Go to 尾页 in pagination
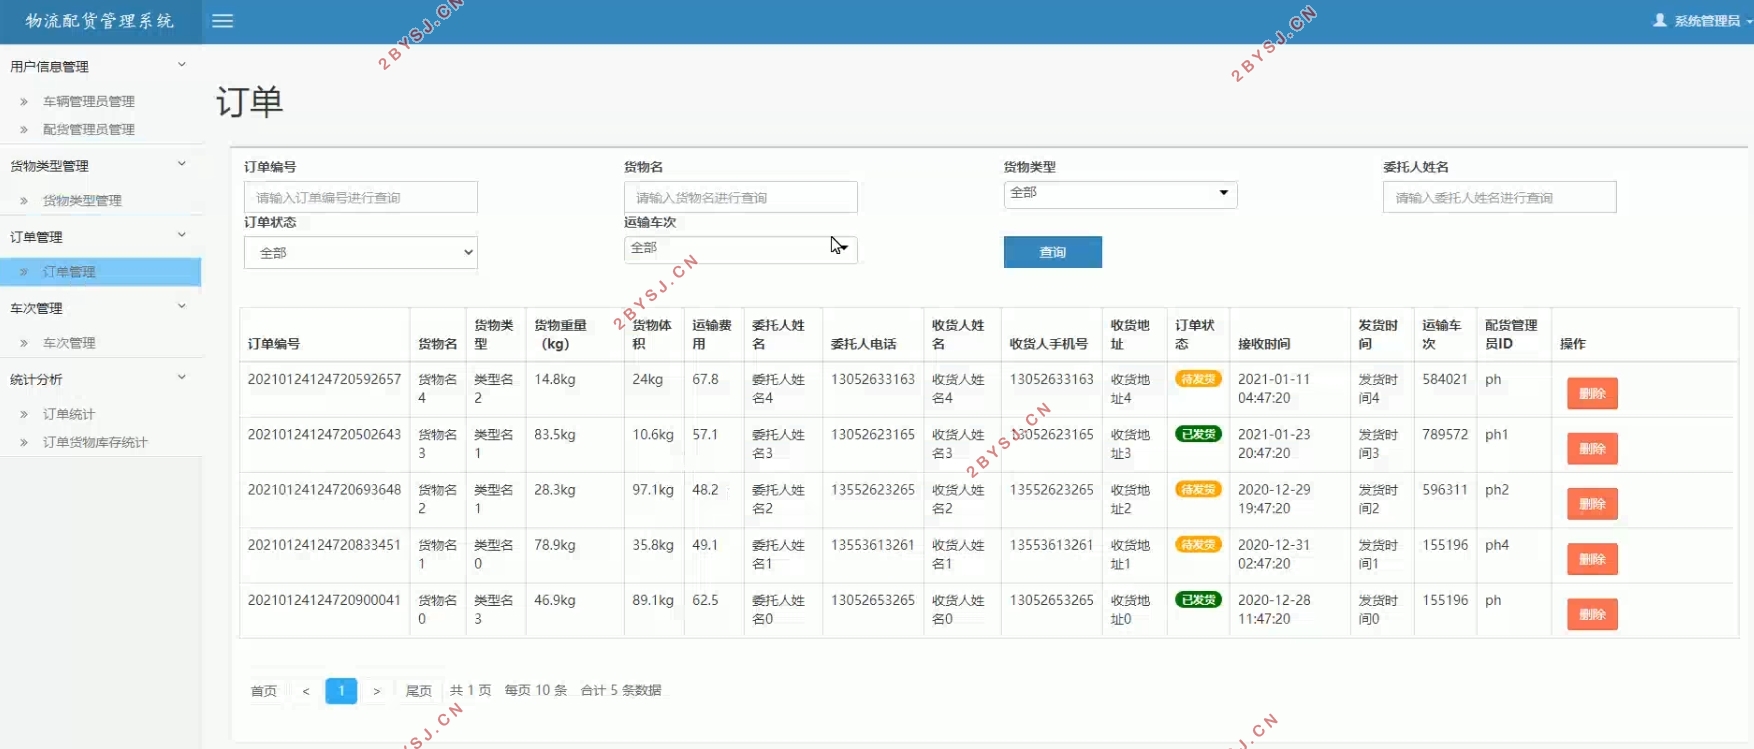Screen dimensions: 1754x749 419,690
